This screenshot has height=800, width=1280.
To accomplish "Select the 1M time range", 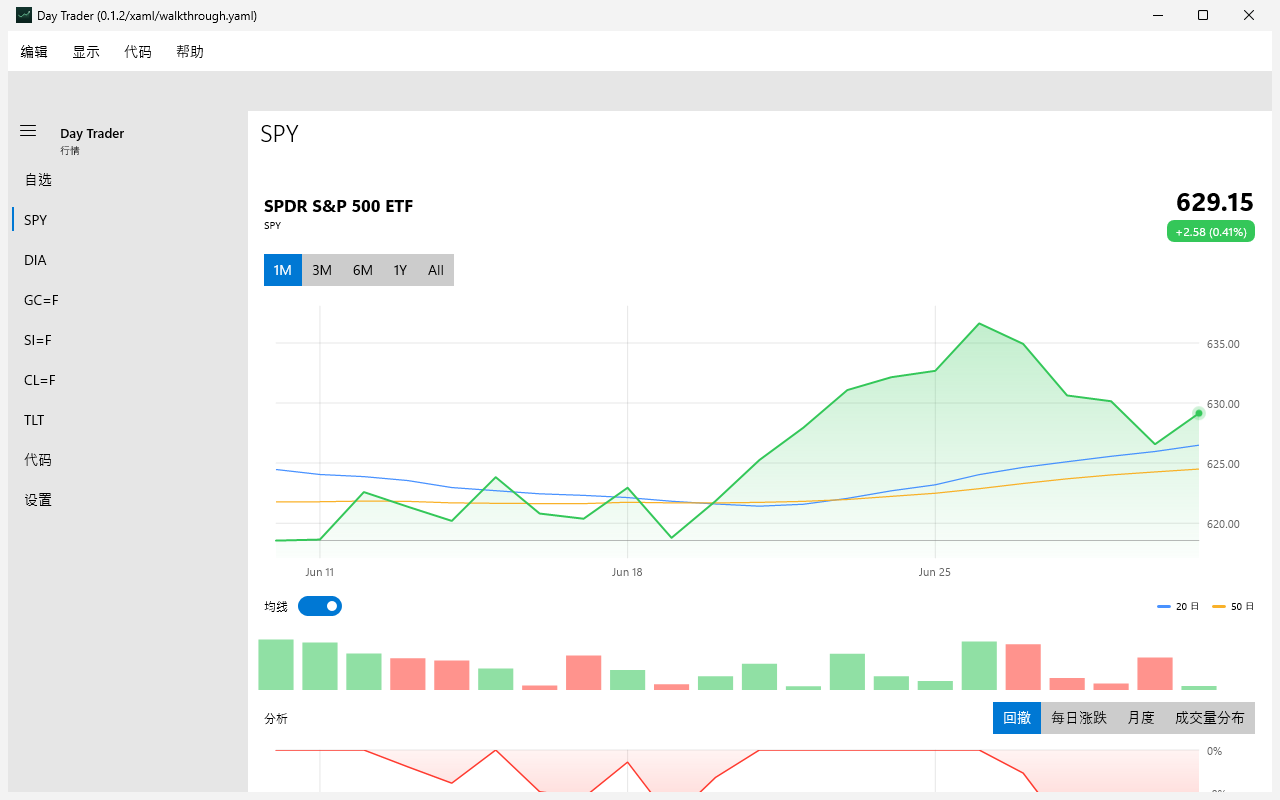I will 283,270.
